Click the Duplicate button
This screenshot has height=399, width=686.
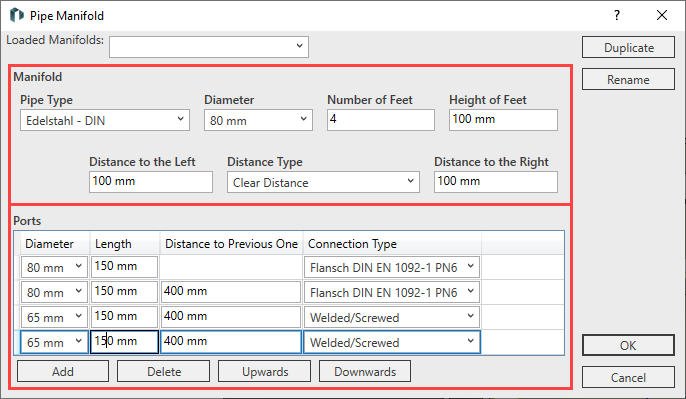[628, 47]
